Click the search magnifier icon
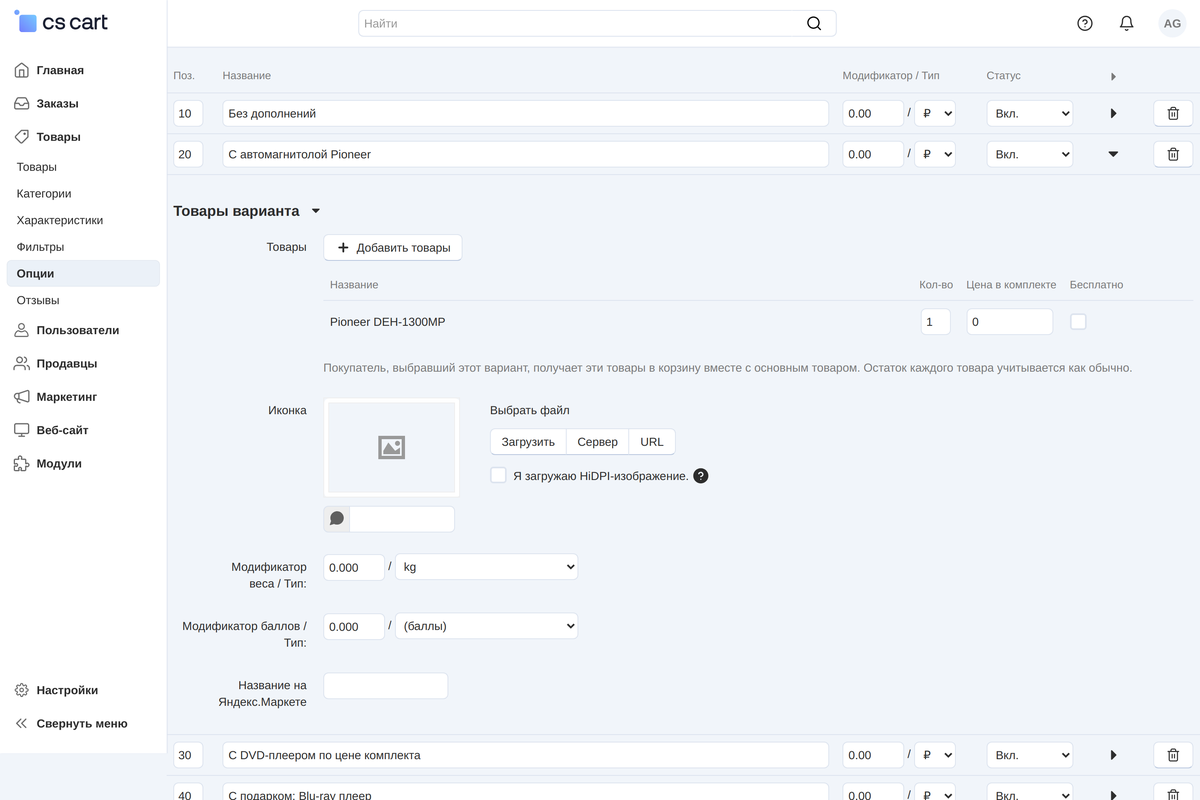 click(x=814, y=23)
